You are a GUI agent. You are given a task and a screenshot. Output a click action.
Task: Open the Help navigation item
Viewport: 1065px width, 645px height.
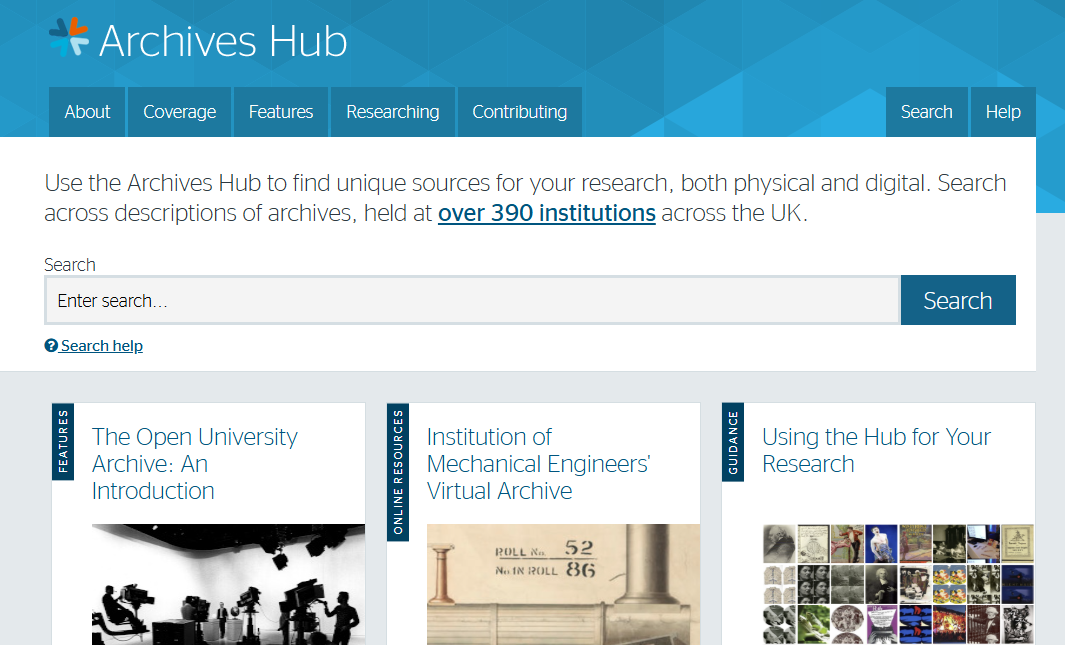pos(1003,112)
